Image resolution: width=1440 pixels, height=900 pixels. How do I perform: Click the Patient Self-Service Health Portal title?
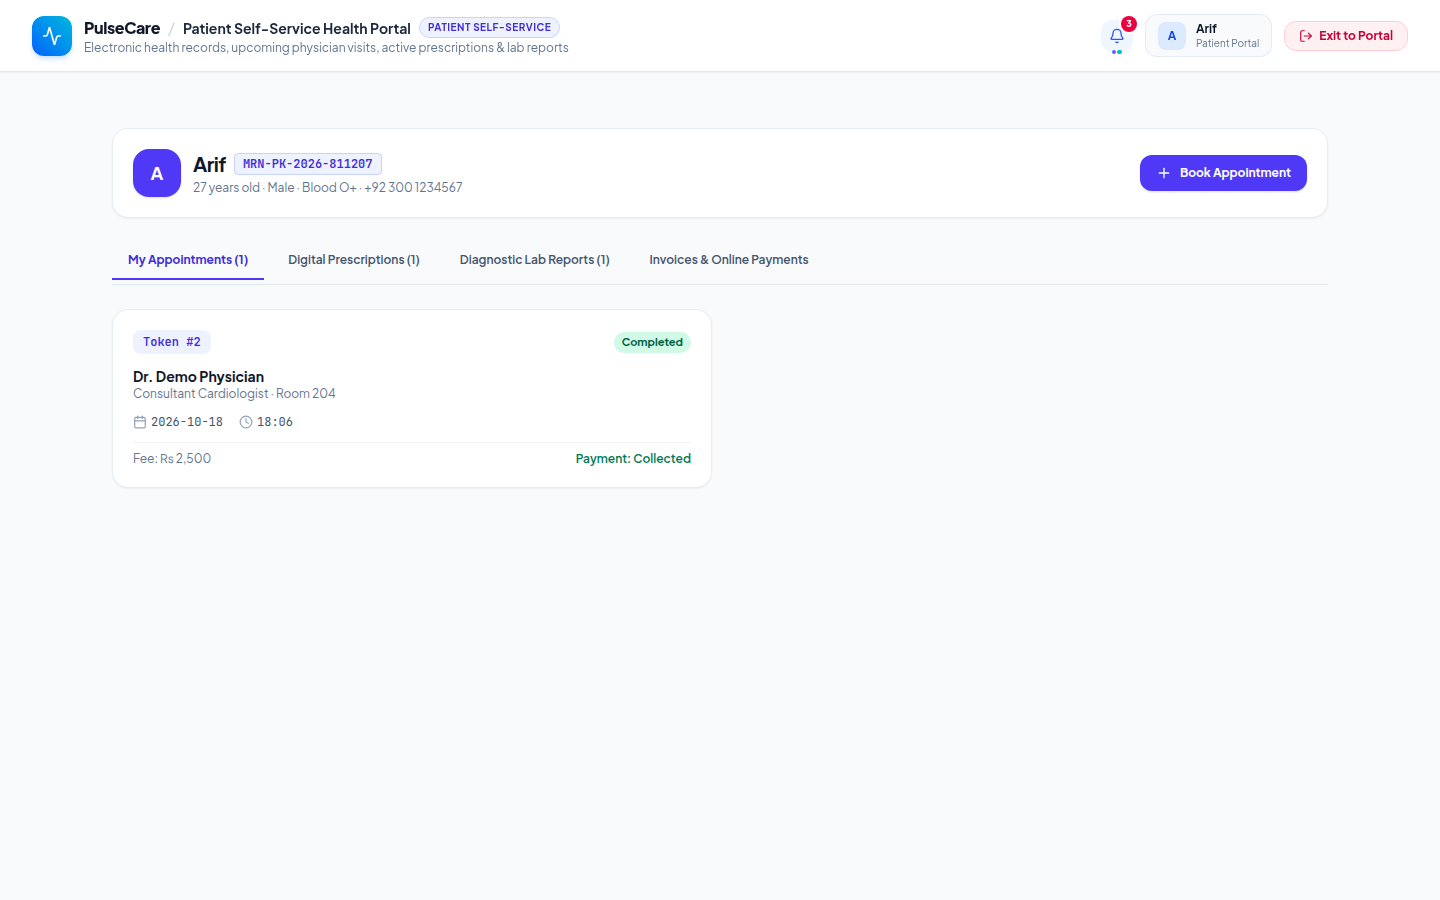(x=297, y=29)
